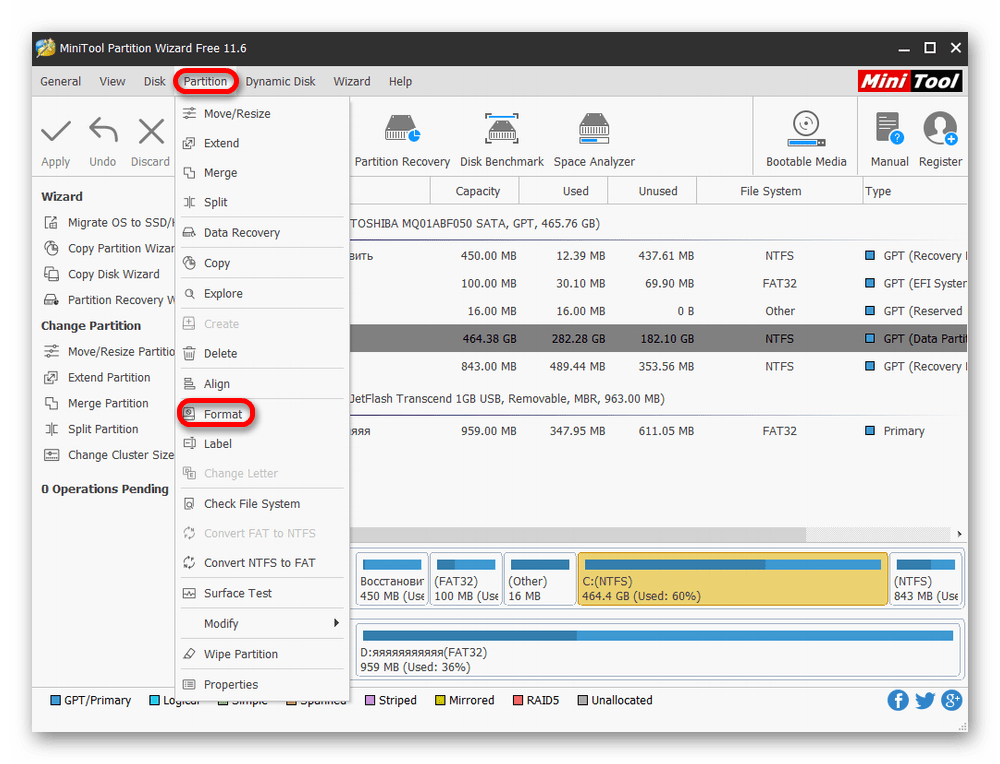This screenshot has width=1000, height=764.
Task: Click horizontal scrollbar right arrow
Action: click(959, 534)
